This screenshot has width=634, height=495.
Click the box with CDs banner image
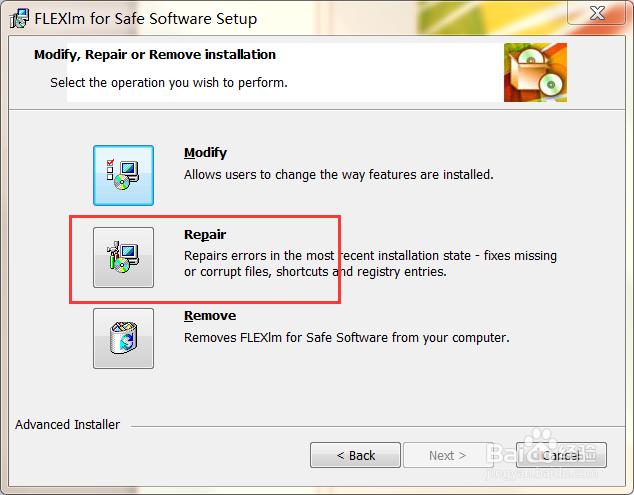pos(535,72)
